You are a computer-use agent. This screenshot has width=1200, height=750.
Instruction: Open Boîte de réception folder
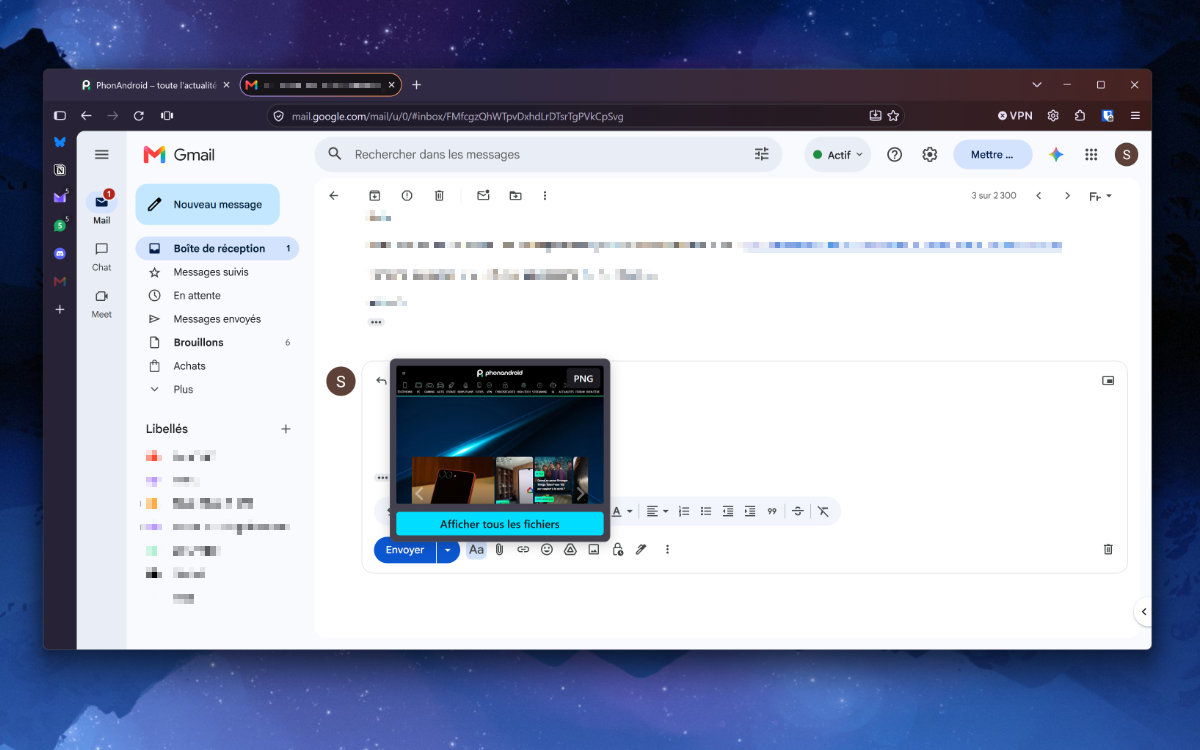pos(217,248)
